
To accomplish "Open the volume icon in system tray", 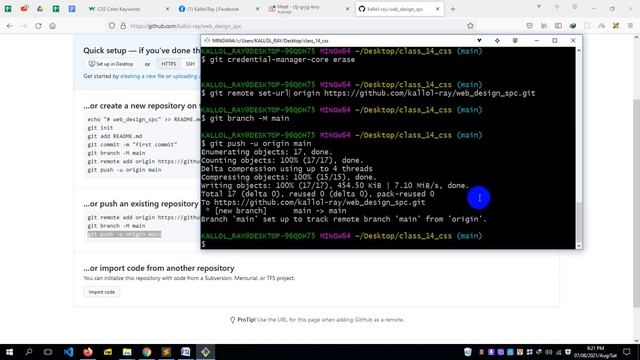I will pos(549,352).
